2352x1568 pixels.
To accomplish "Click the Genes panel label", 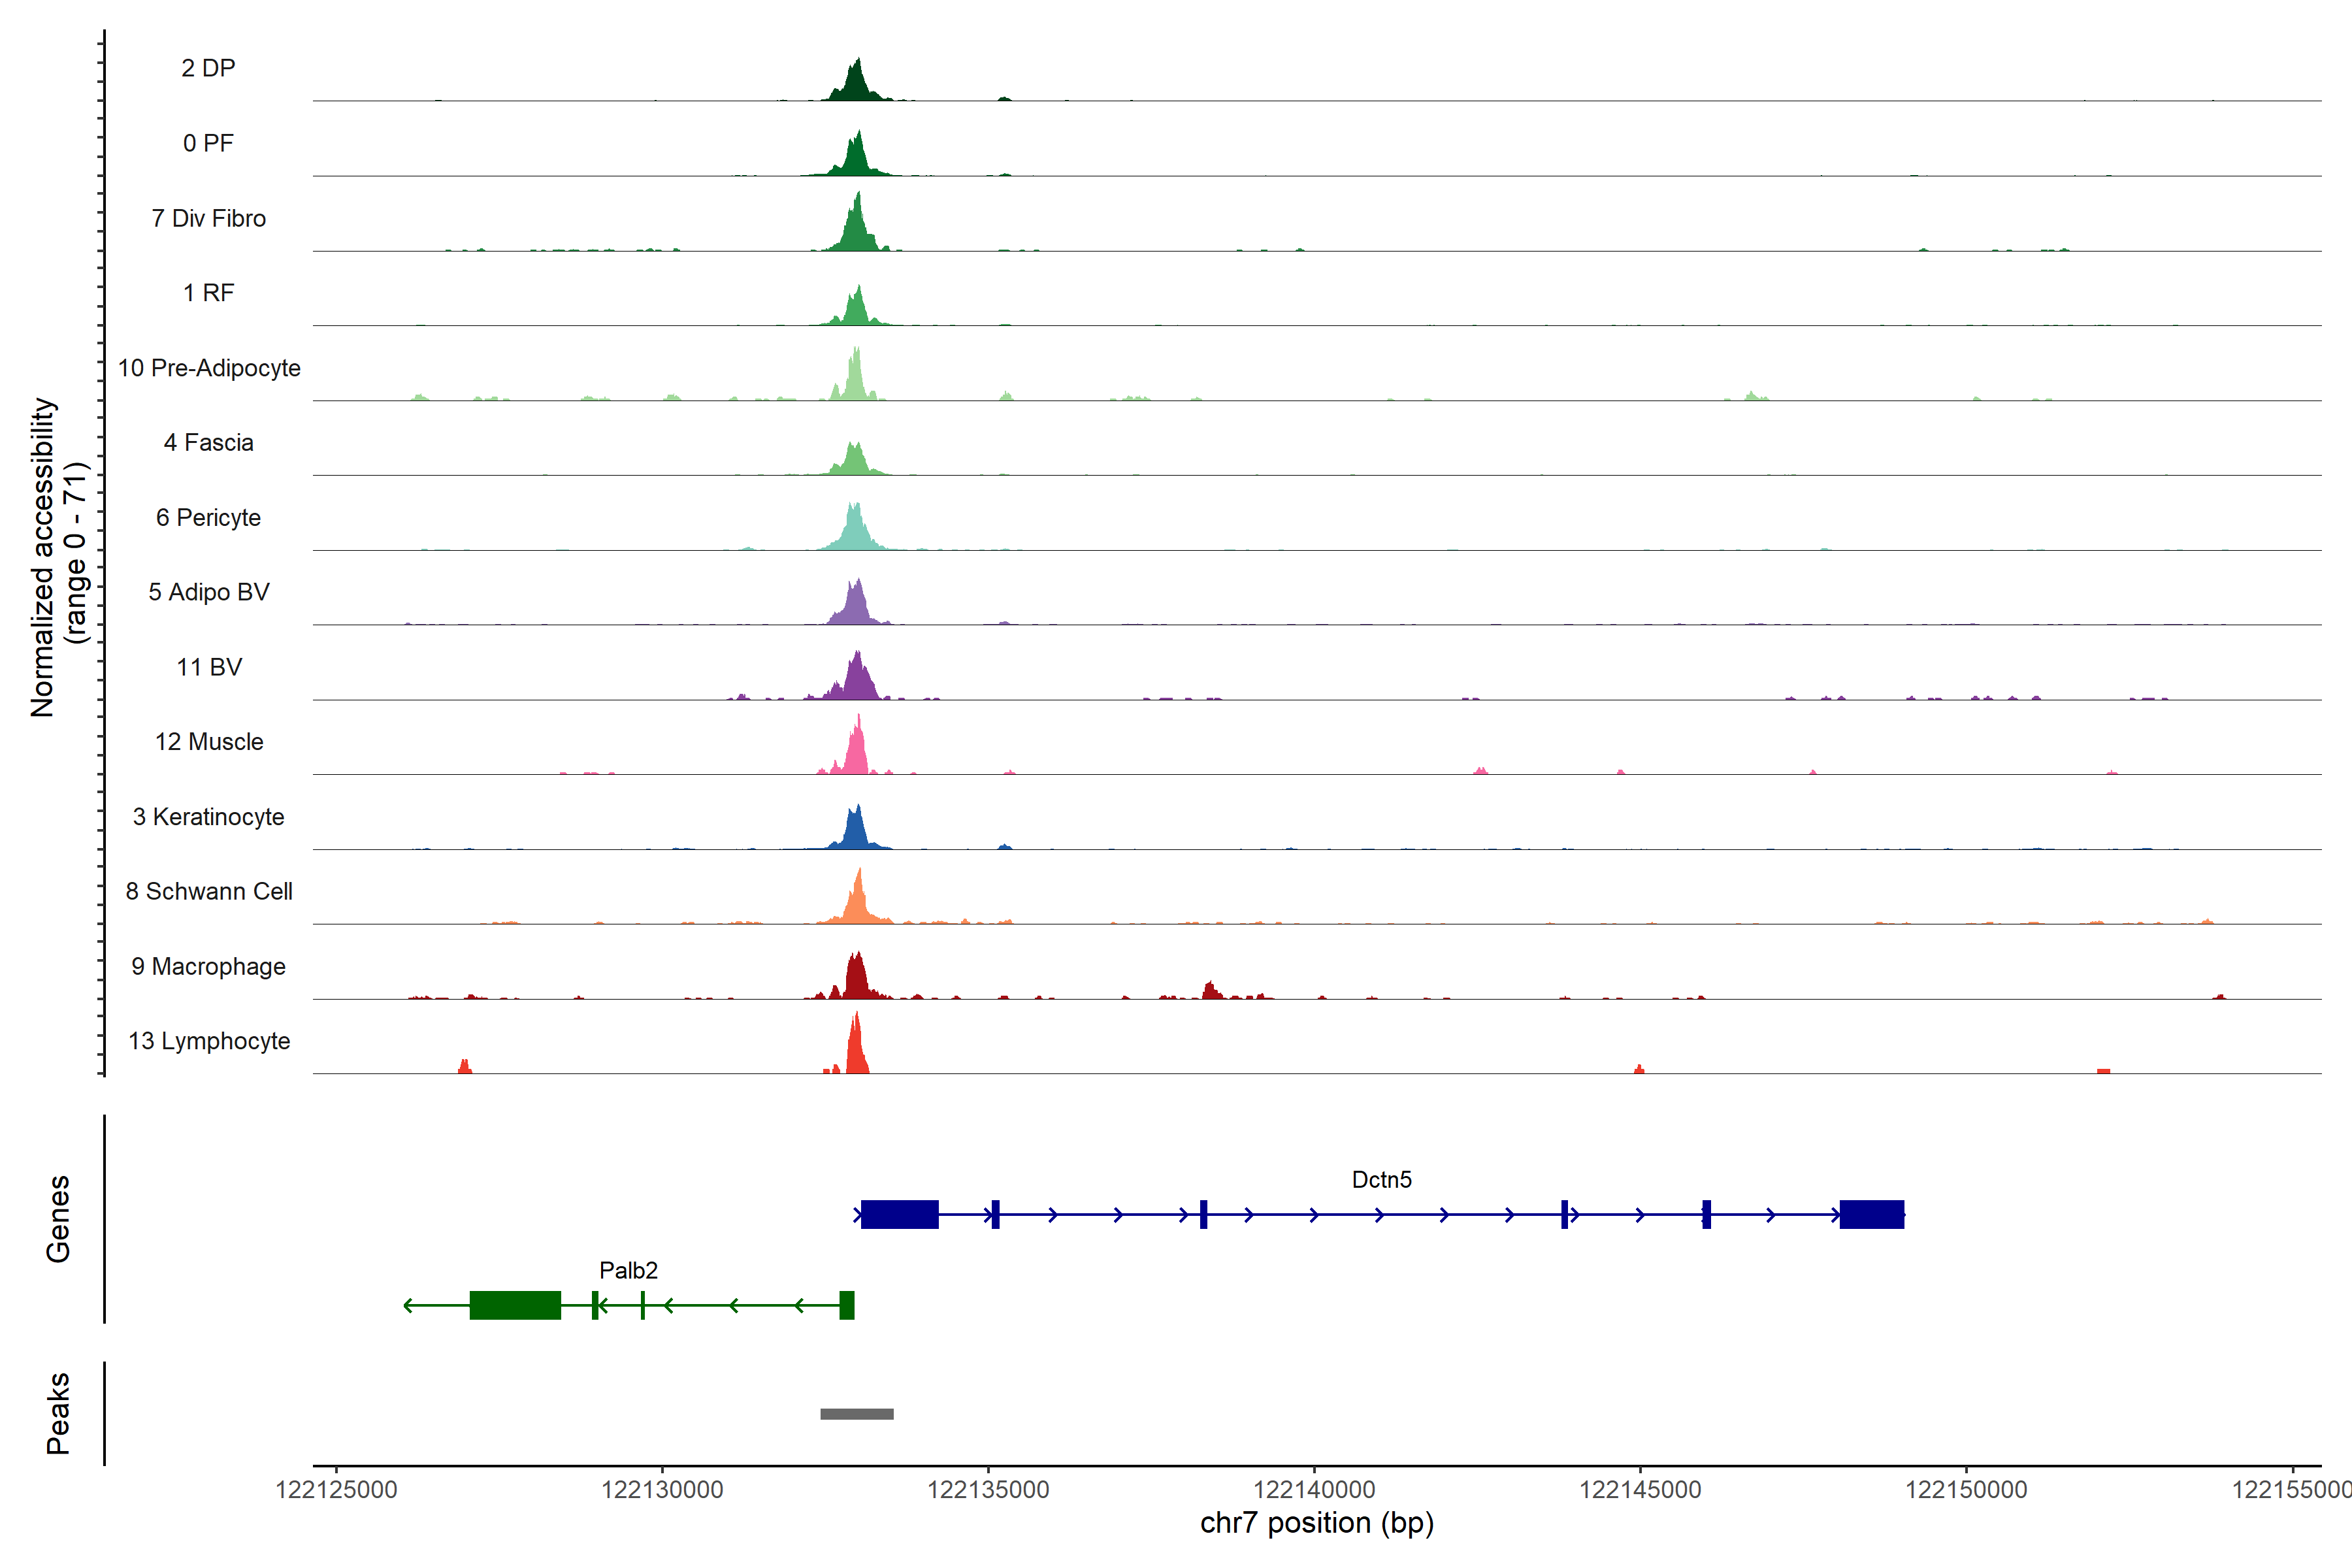I will [58, 1218].
